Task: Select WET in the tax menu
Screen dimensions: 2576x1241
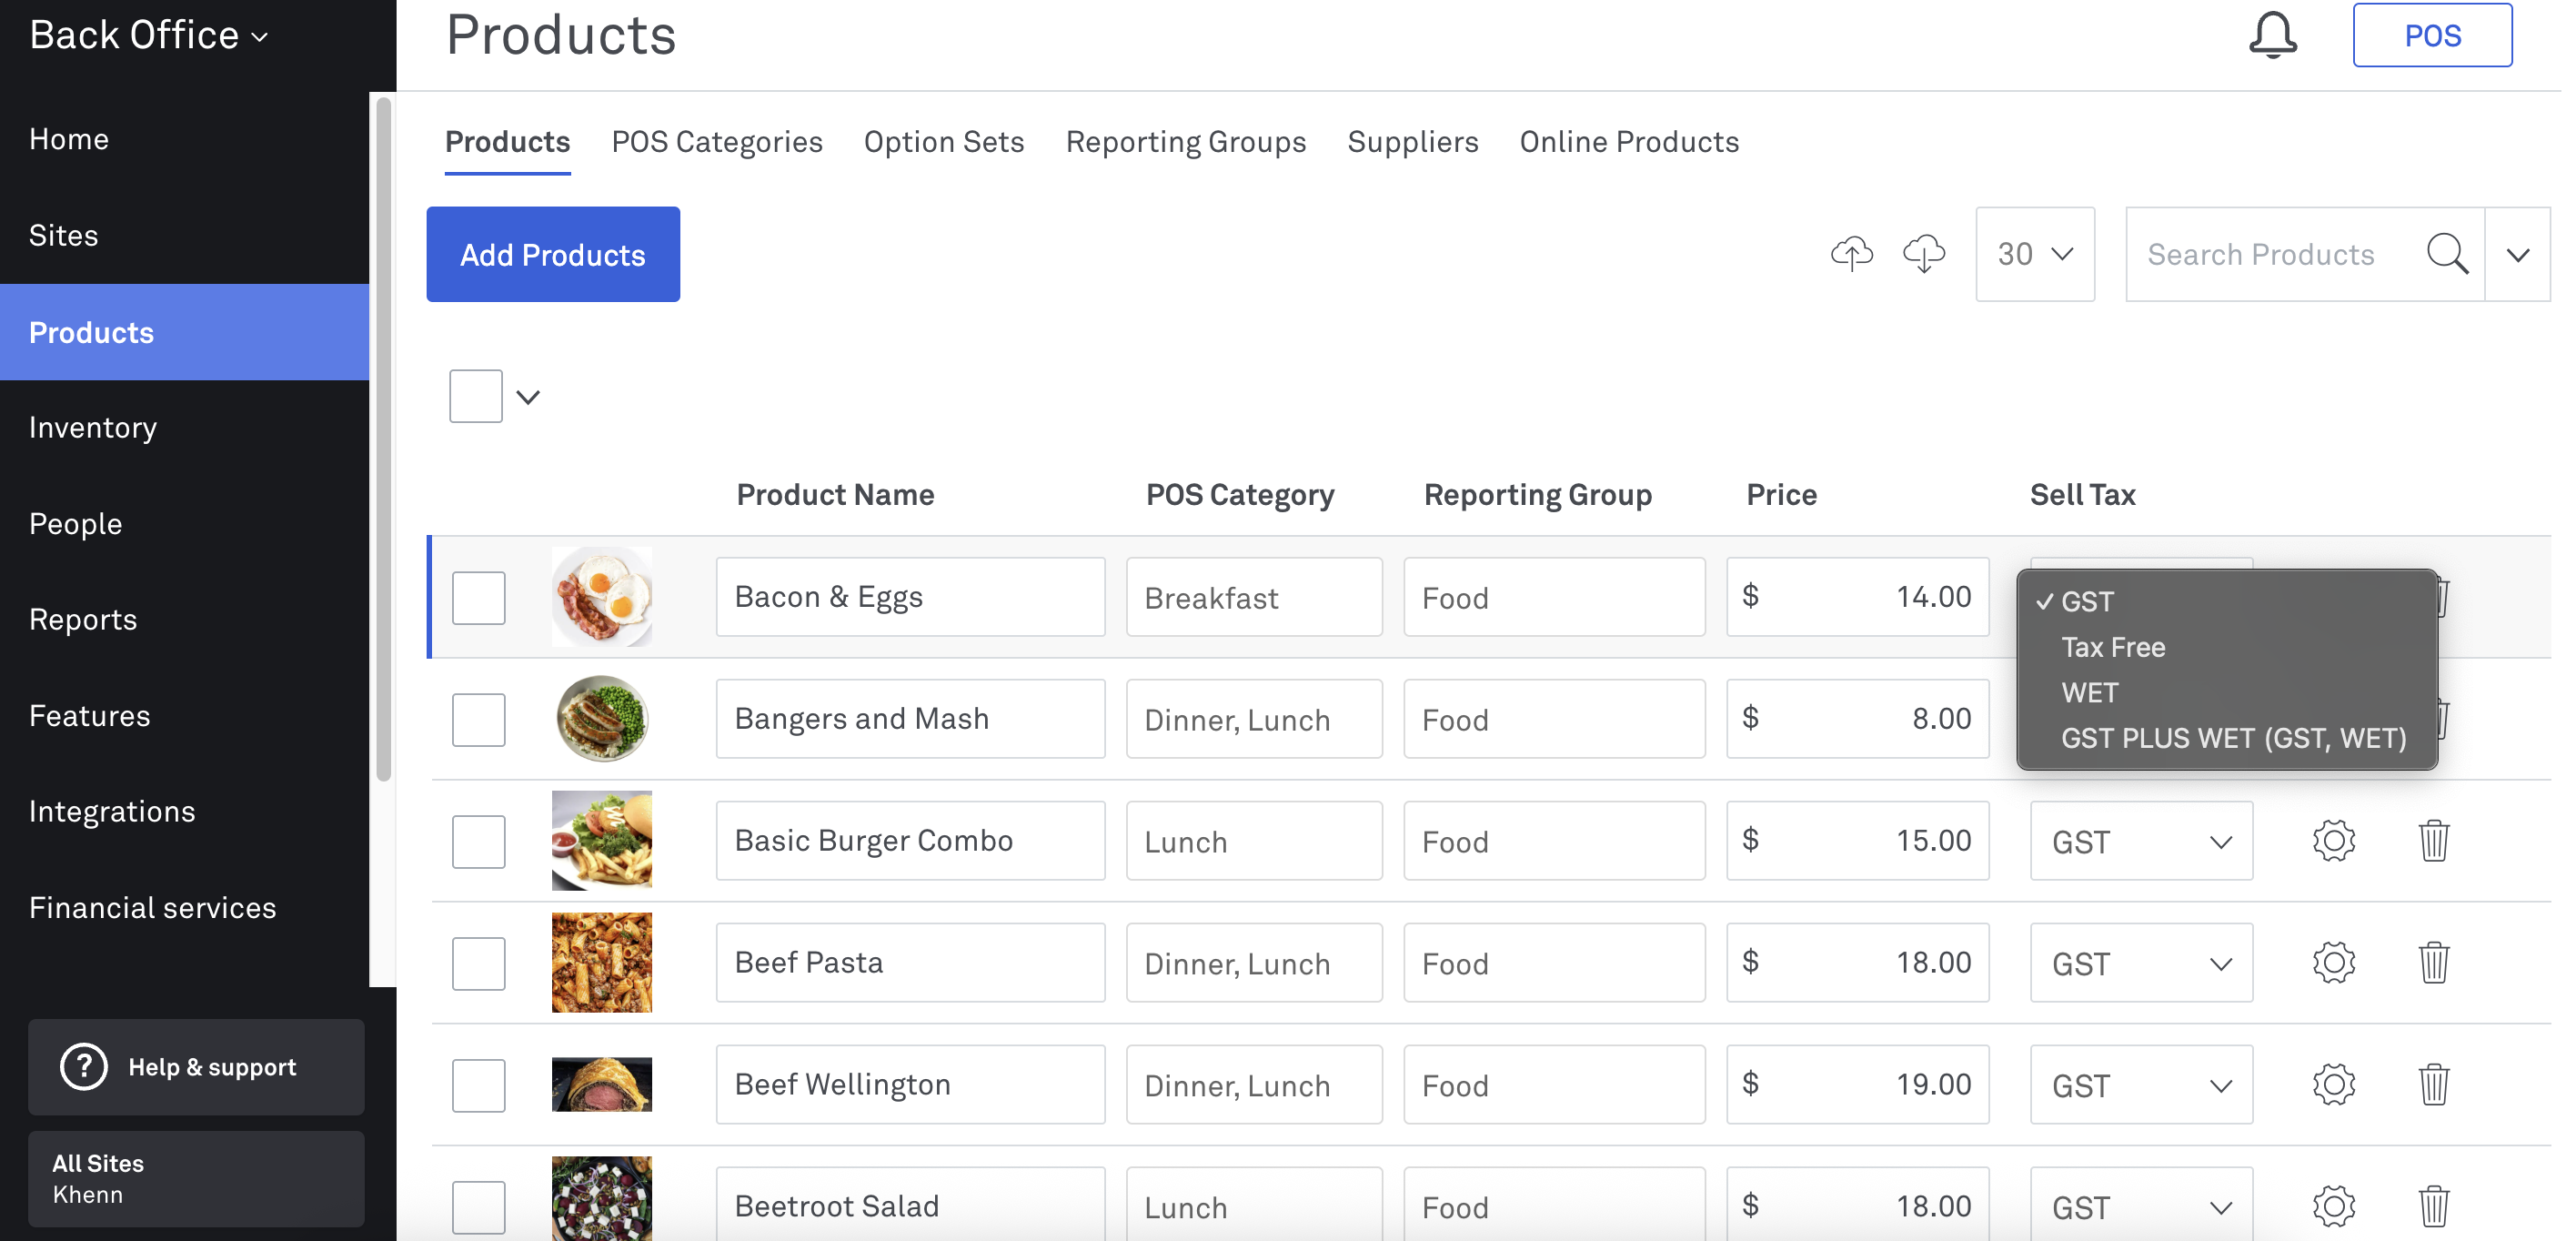Action: click(x=2090, y=693)
